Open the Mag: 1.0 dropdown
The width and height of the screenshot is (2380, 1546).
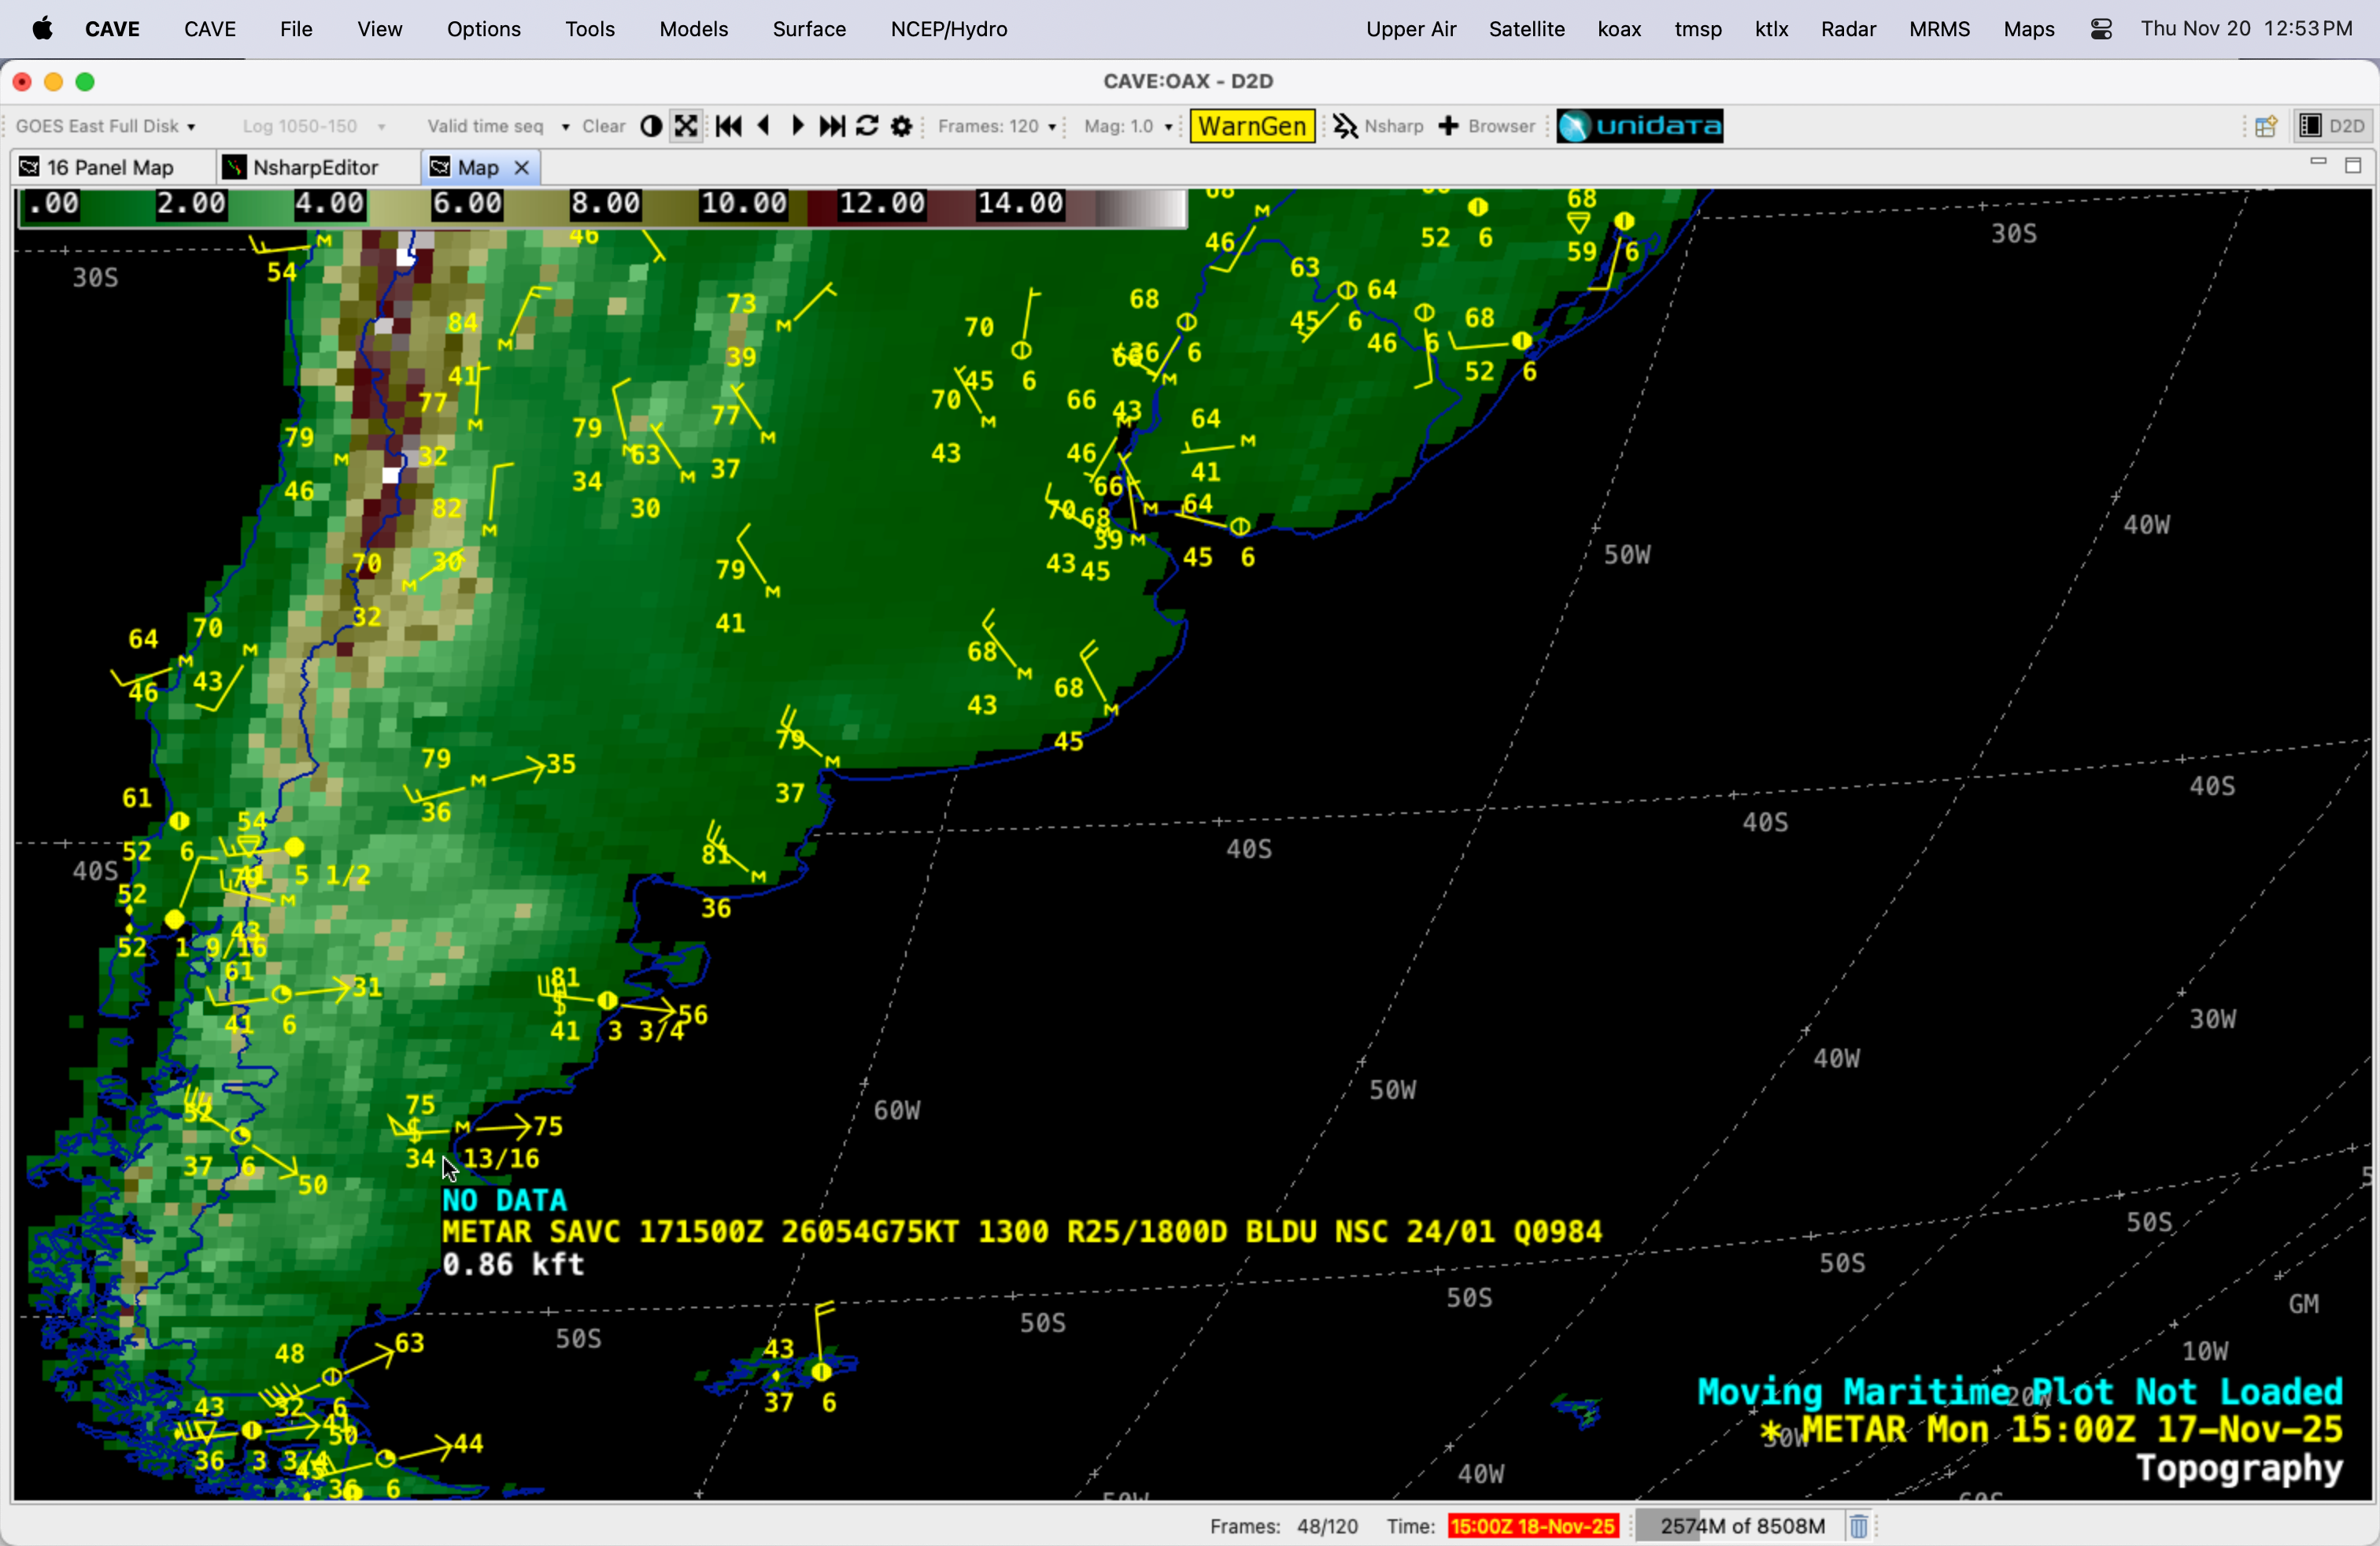pyautogui.click(x=1128, y=126)
